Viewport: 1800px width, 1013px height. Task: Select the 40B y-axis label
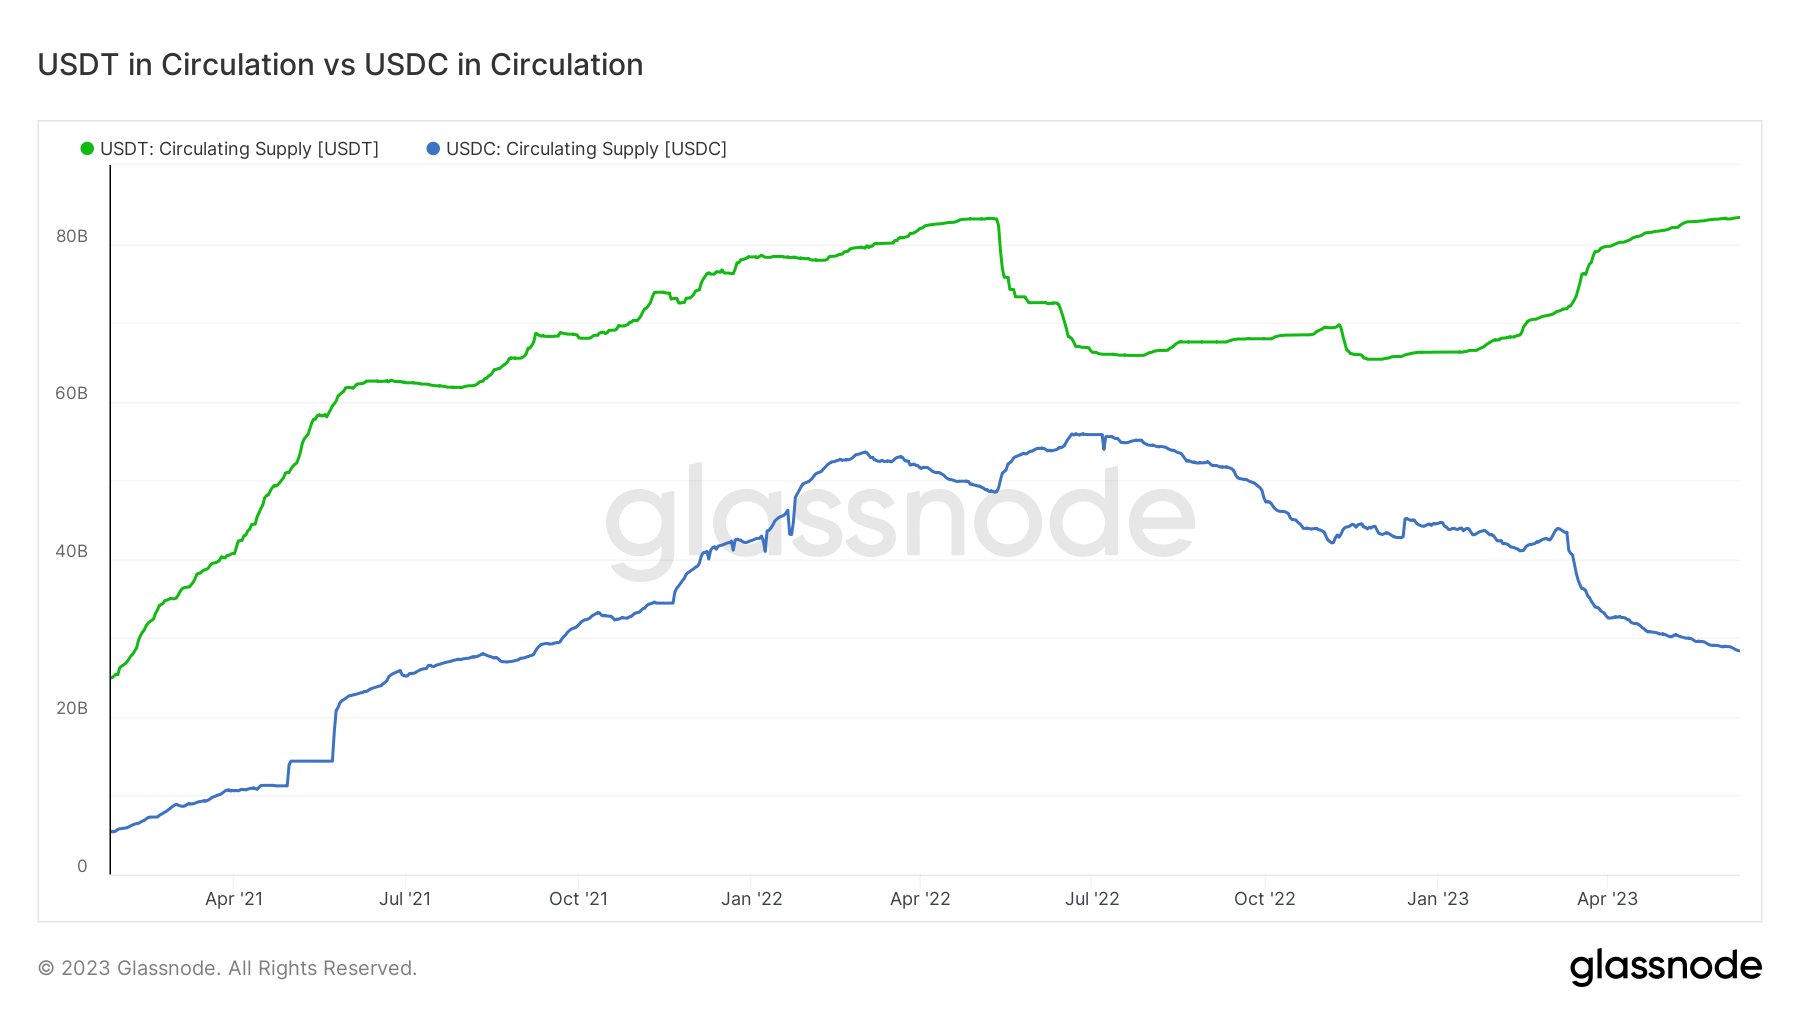[72, 551]
